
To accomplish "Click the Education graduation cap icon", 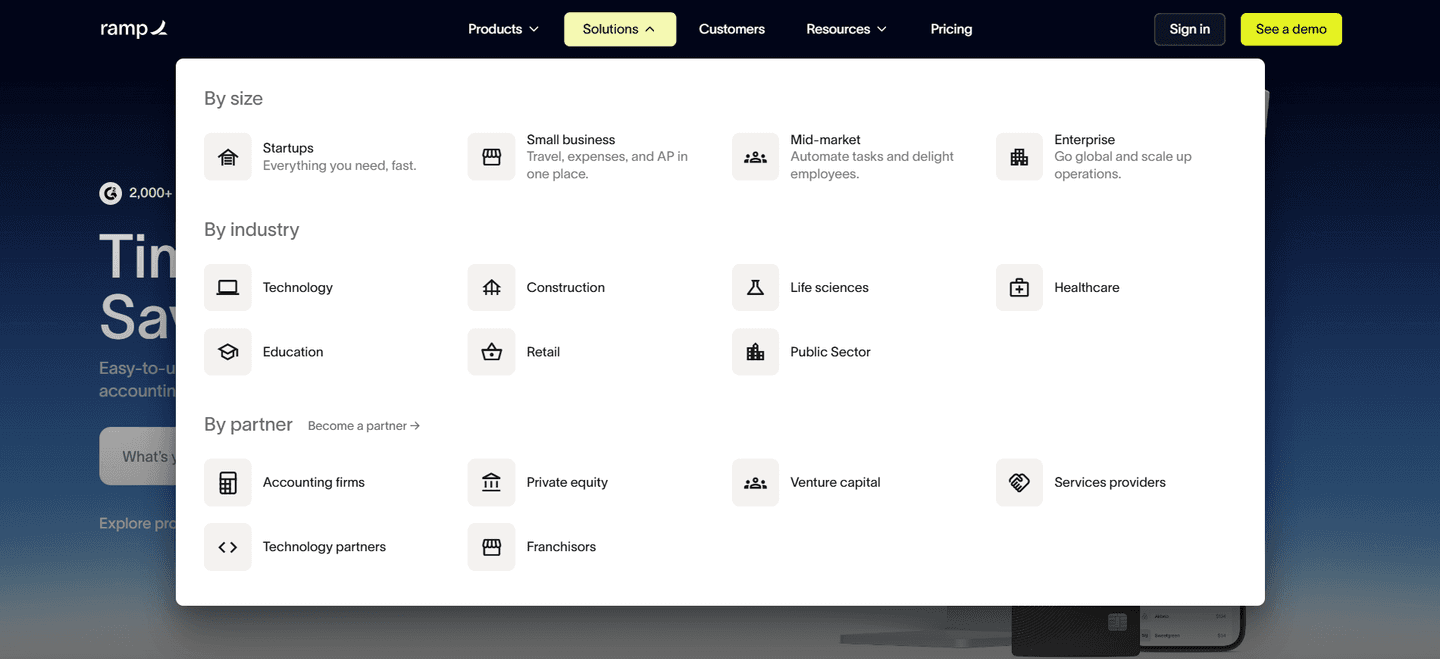I will 228,352.
